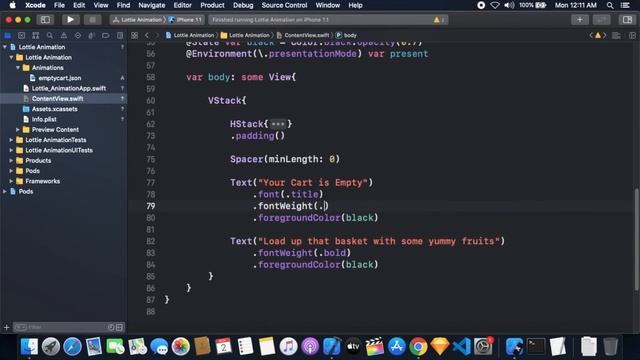Show the Test navigator diamond icon

tap(78, 36)
